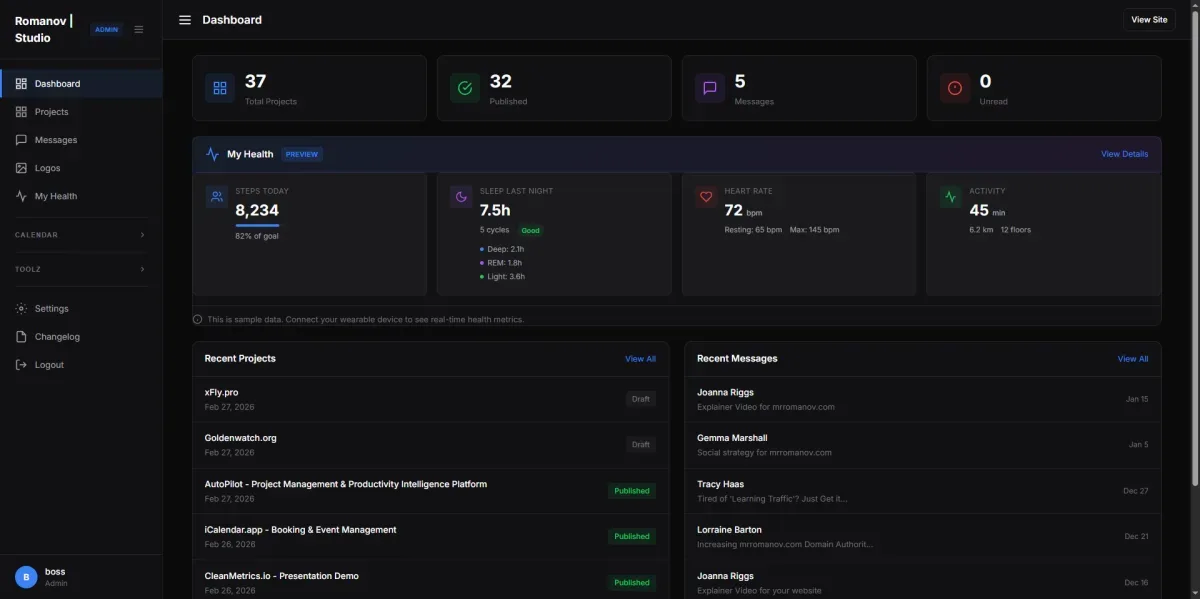Click the pulse icon on Activity card
This screenshot has height=599, width=1200.
point(950,196)
